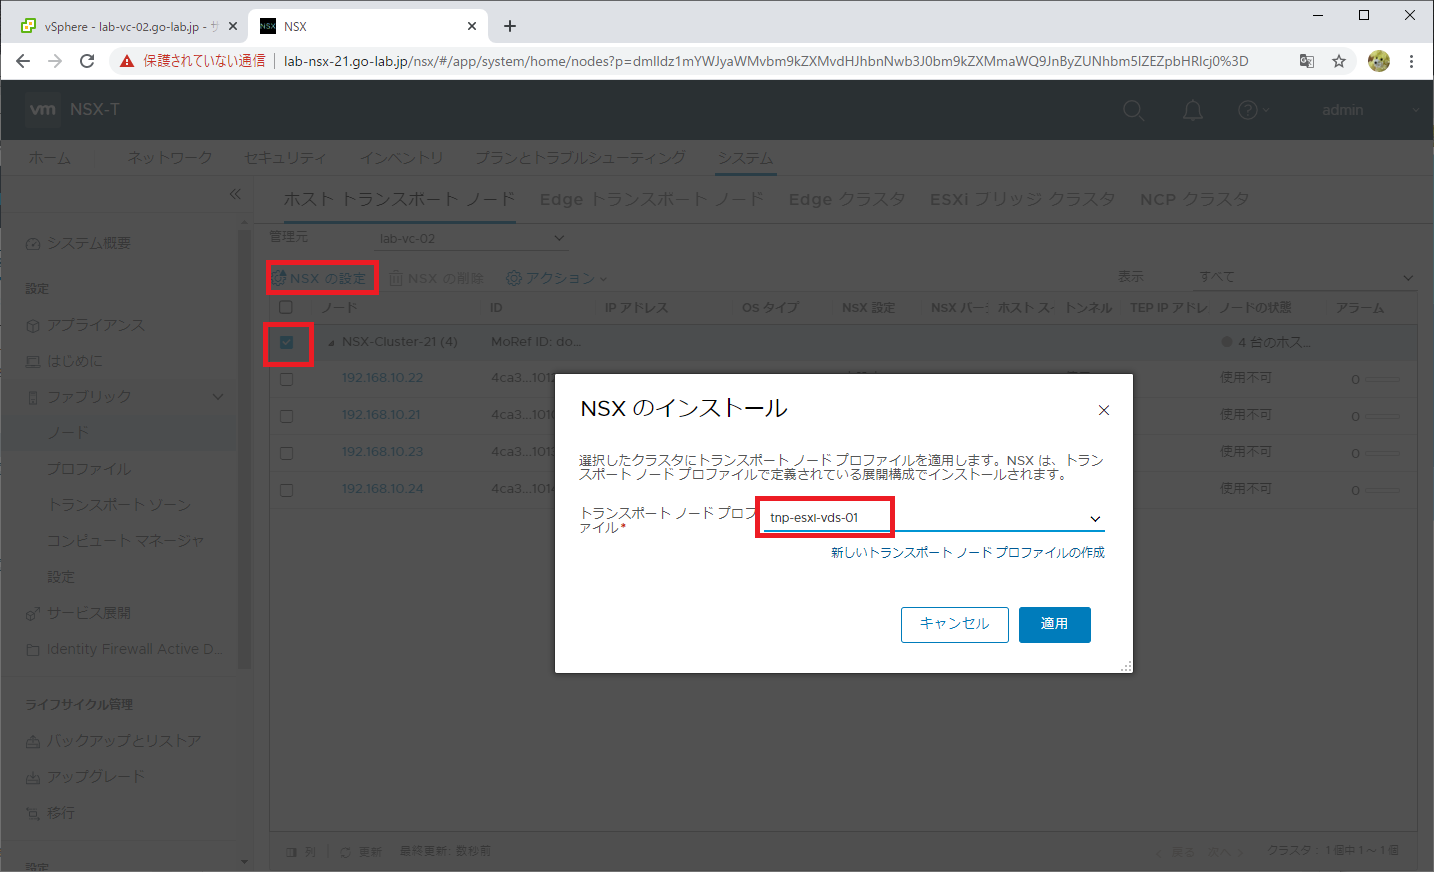The height and width of the screenshot is (872, 1434).
Task: Open a new browser tab with plus
Action: [510, 26]
